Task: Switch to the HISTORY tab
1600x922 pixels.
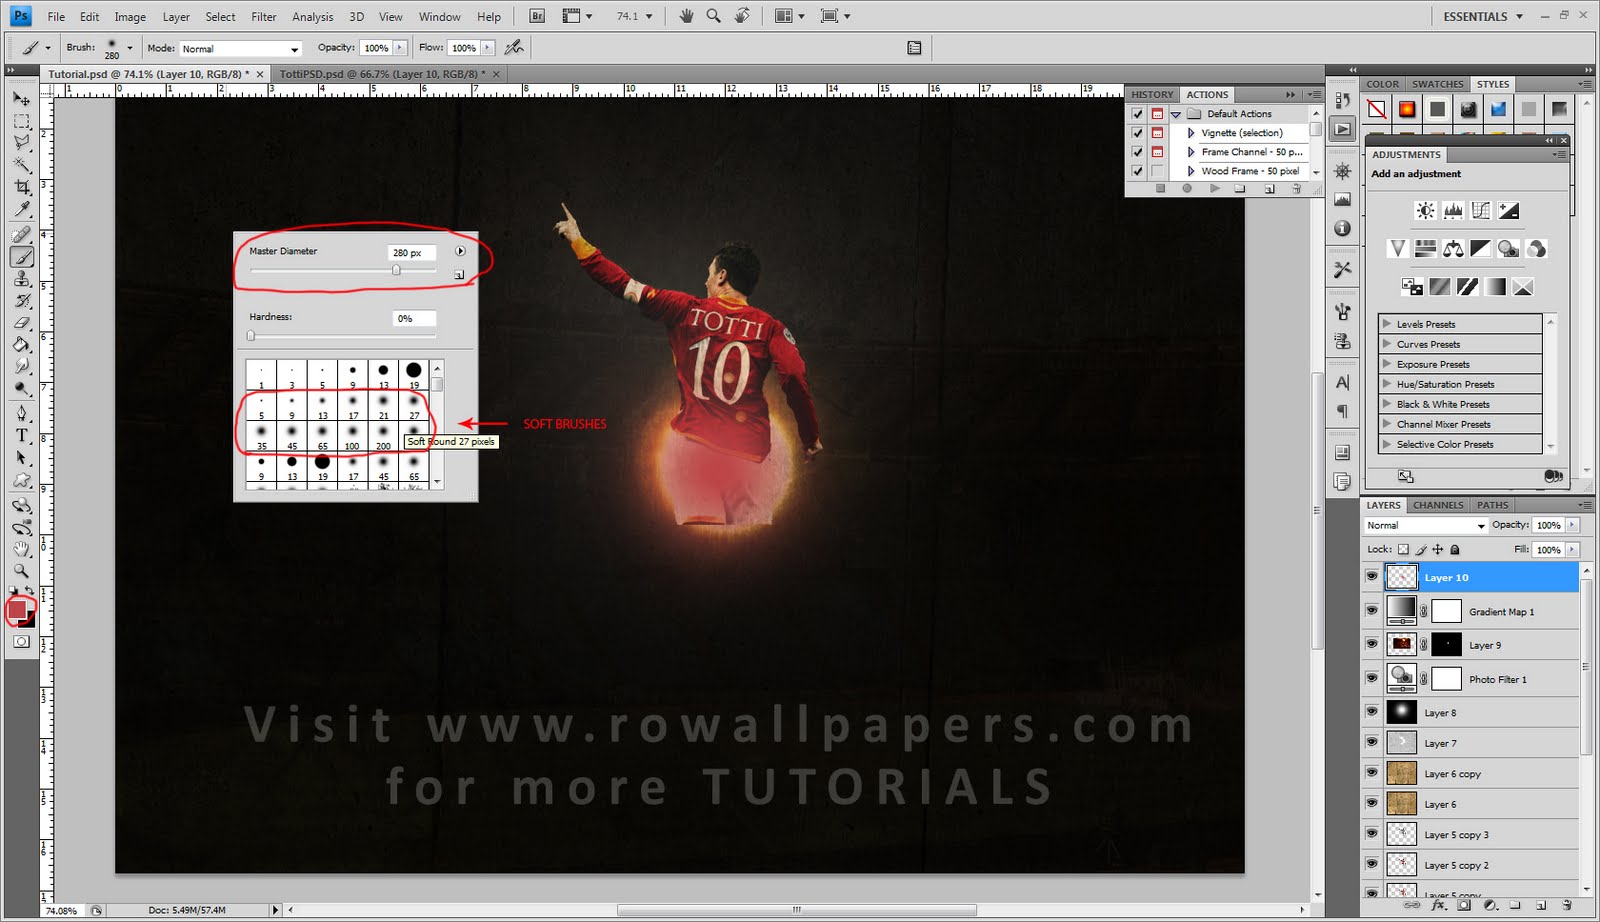Action: coord(1152,94)
